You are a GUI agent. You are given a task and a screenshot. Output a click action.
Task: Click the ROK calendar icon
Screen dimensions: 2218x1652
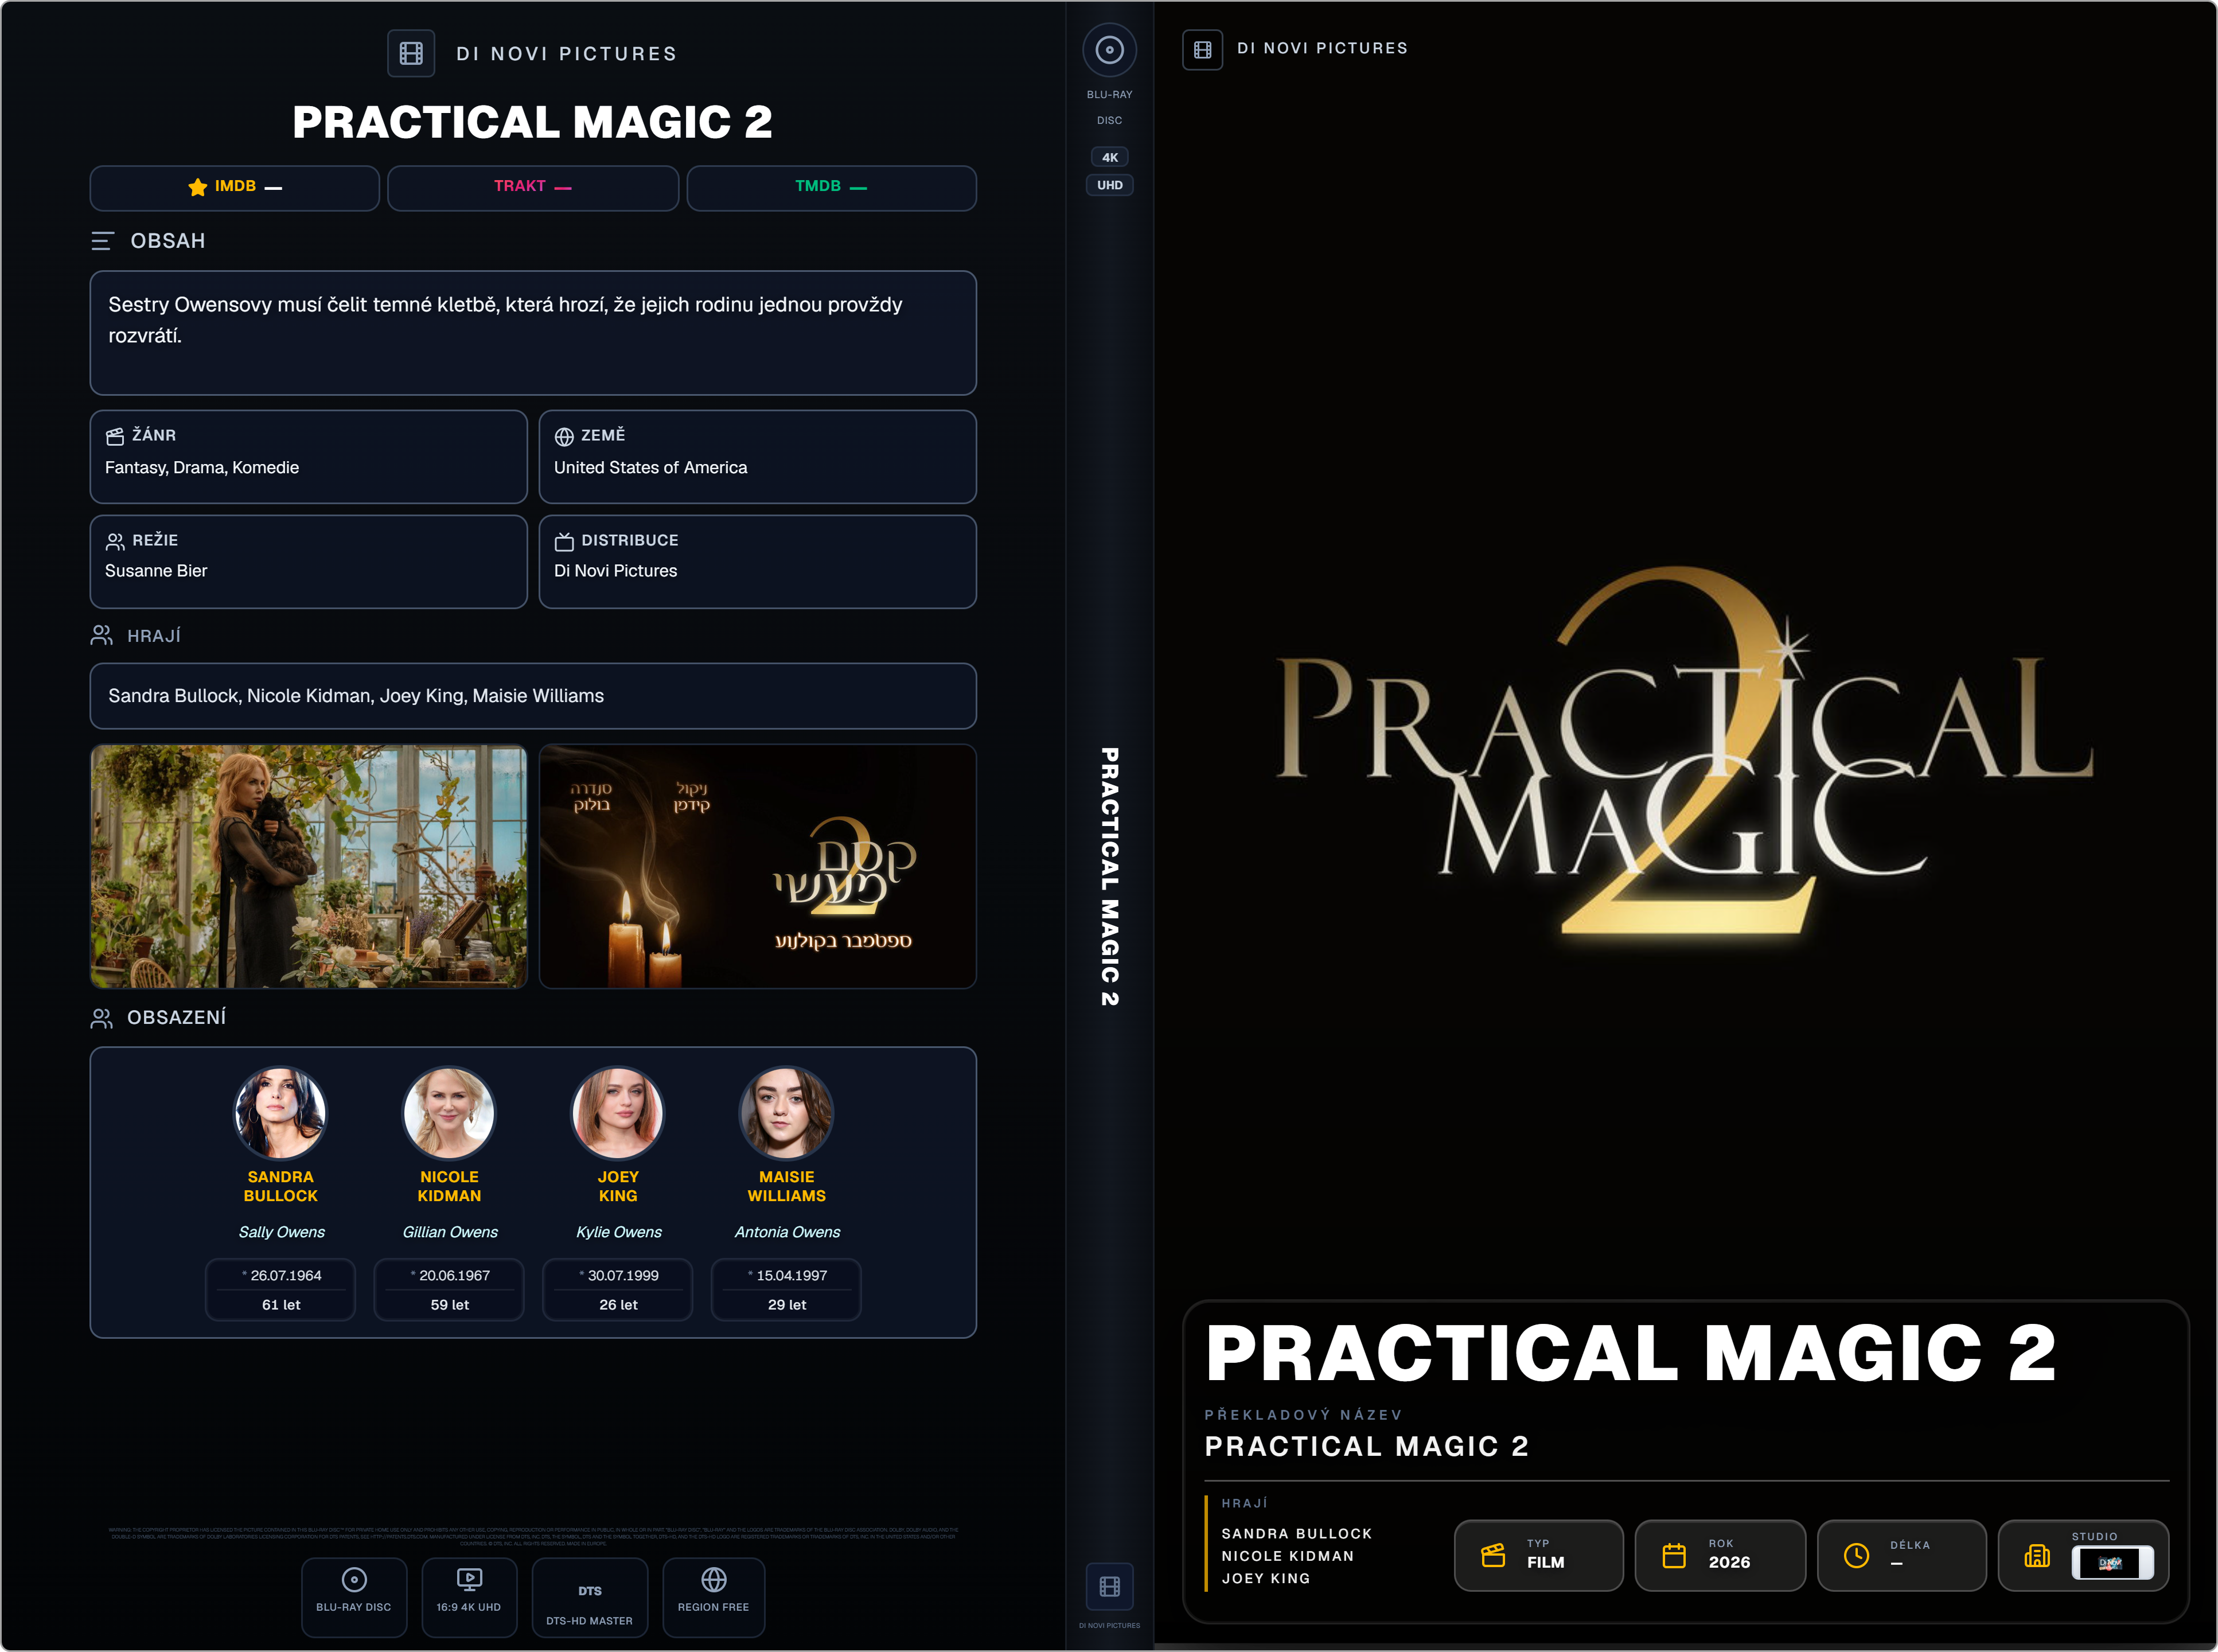click(x=1674, y=1555)
